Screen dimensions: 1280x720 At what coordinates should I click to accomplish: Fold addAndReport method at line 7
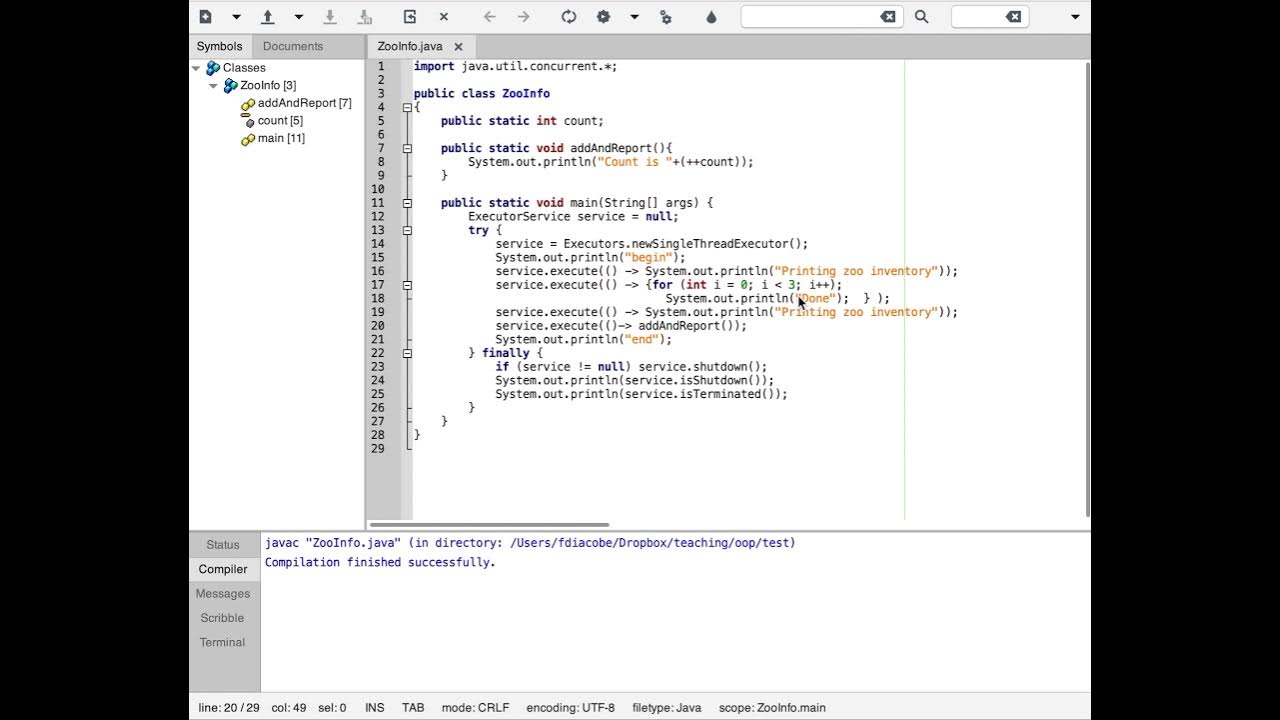pyautogui.click(x=407, y=148)
